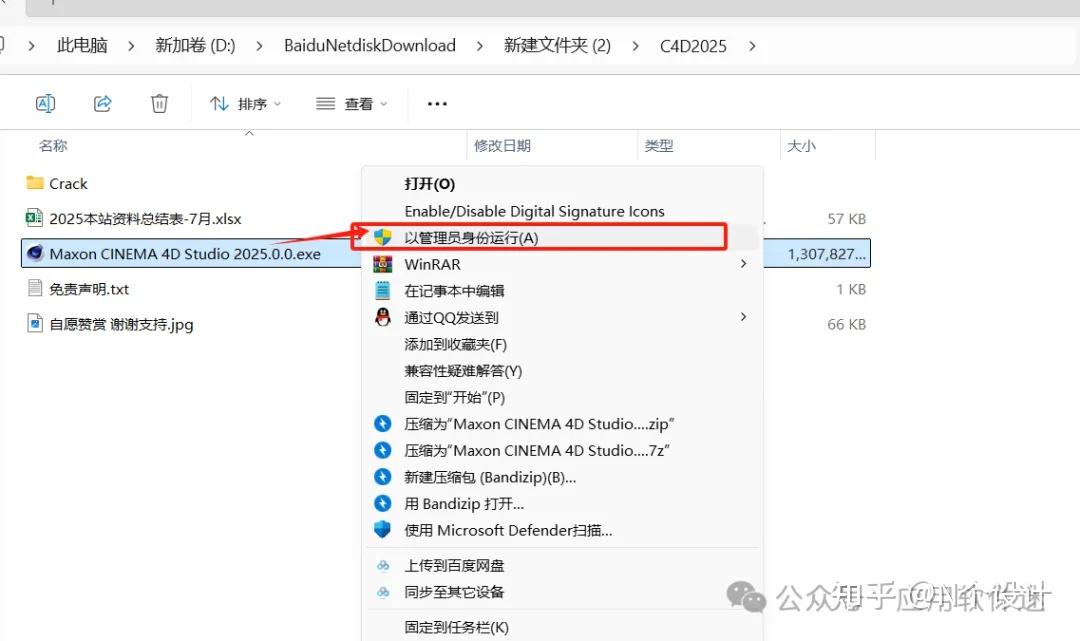The width and height of the screenshot is (1080, 641).
Task: Open the 查看 view dropdown
Action: [x=351, y=104]
